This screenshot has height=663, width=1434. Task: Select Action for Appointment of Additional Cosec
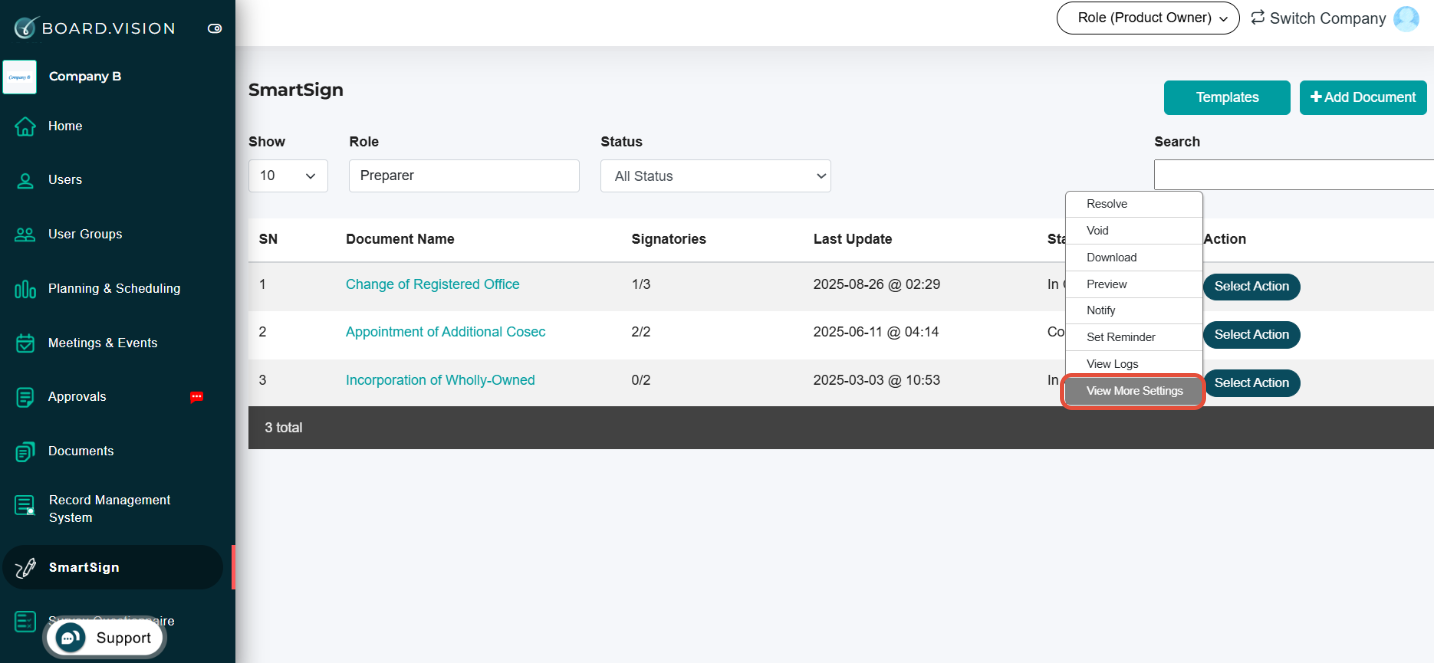[x=1251, y=335]
